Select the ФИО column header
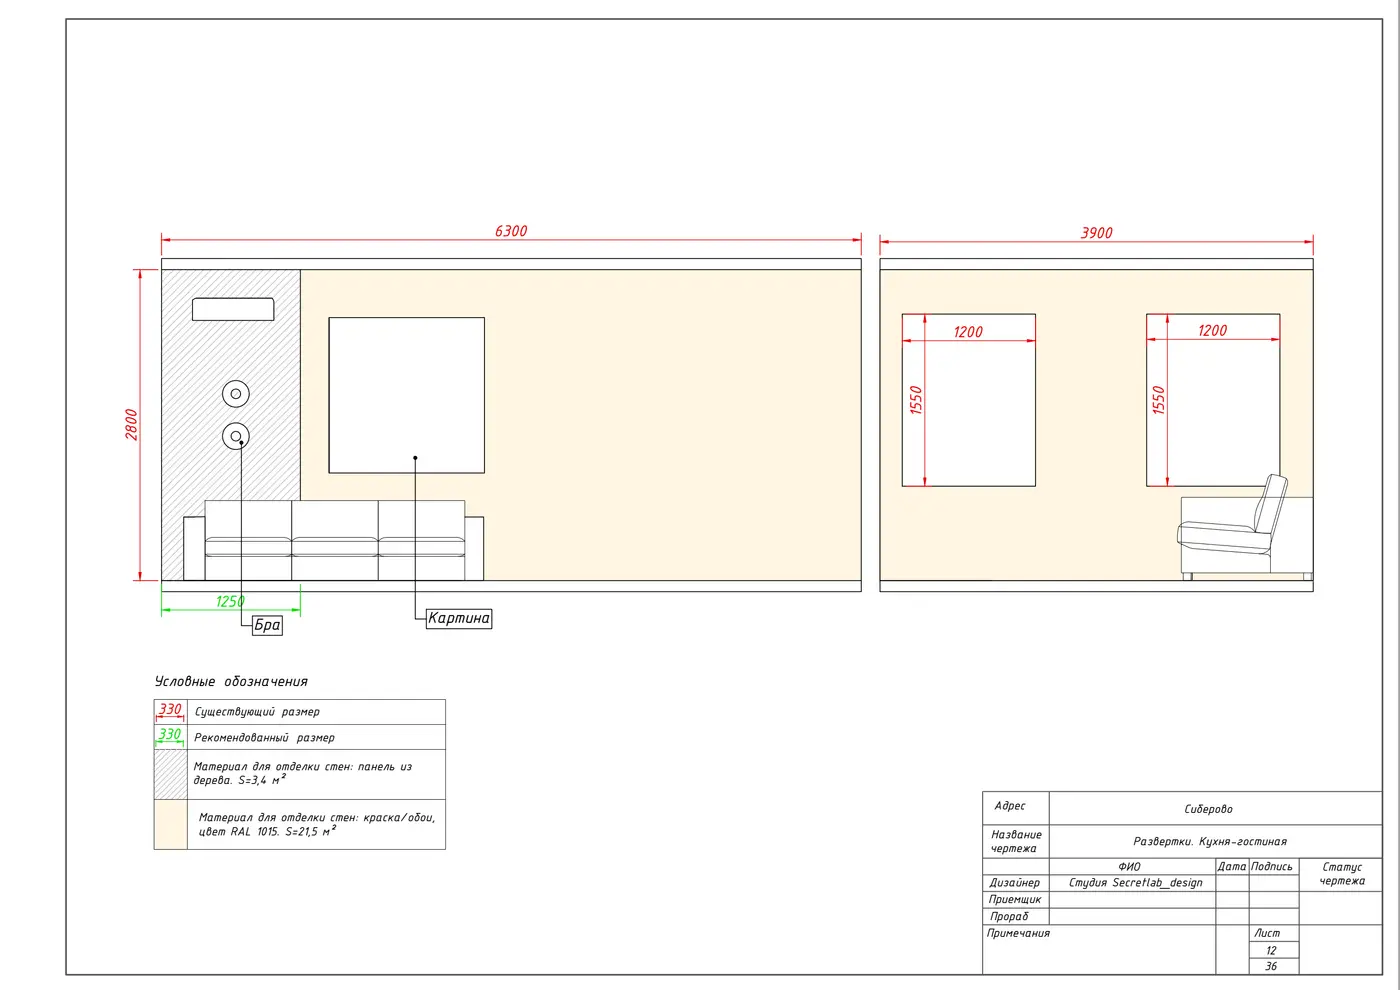1400x990 pixels. tap(1129, 867)
